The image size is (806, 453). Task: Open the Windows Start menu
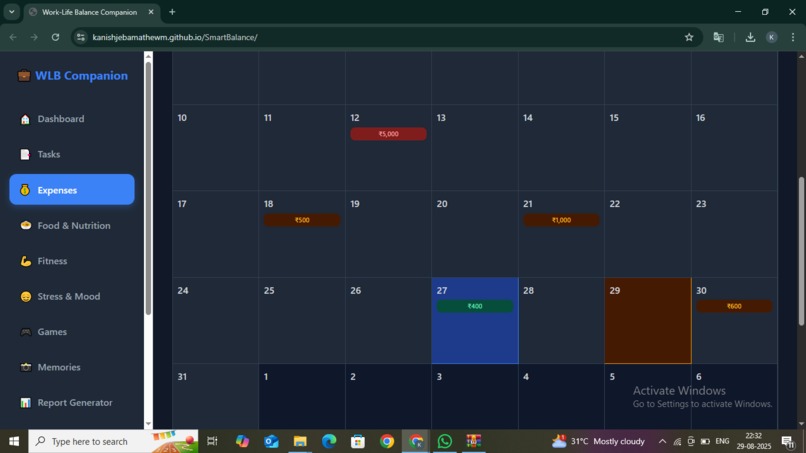14,441
